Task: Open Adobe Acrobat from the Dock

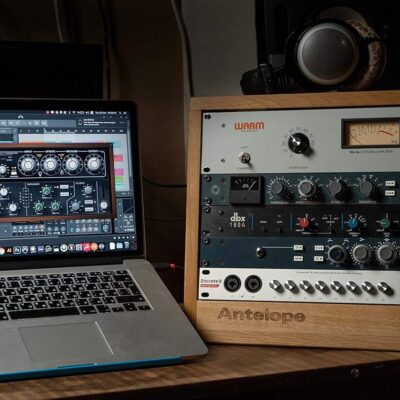Action: 87,247
